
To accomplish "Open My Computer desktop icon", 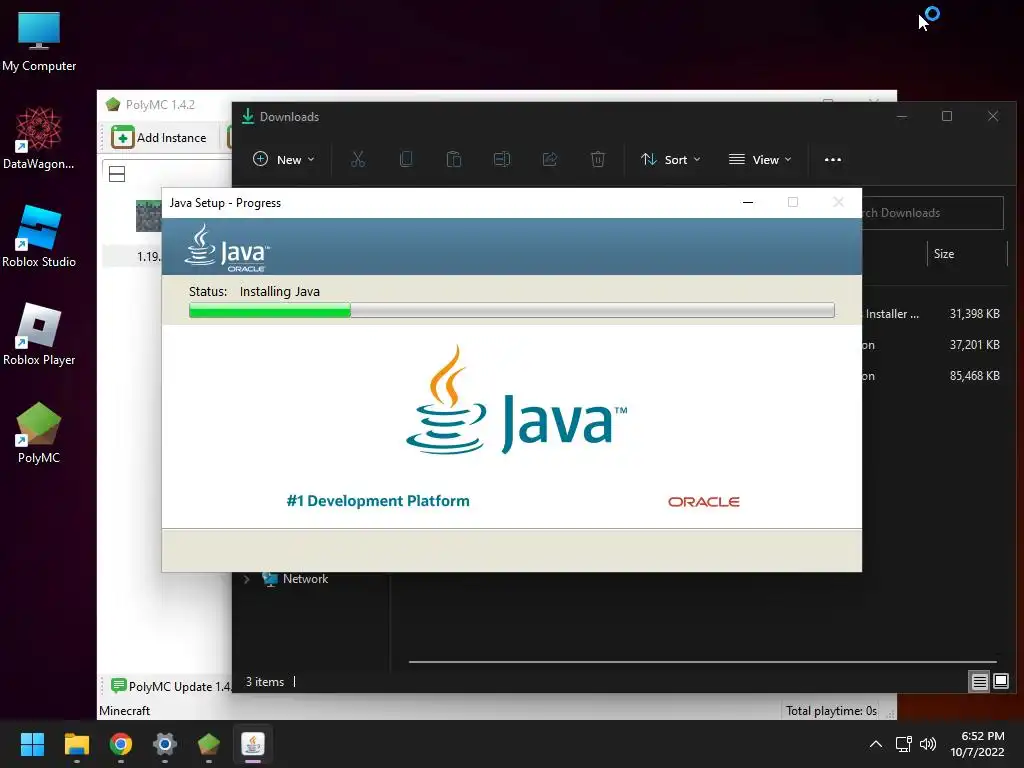I will (39, 40).
